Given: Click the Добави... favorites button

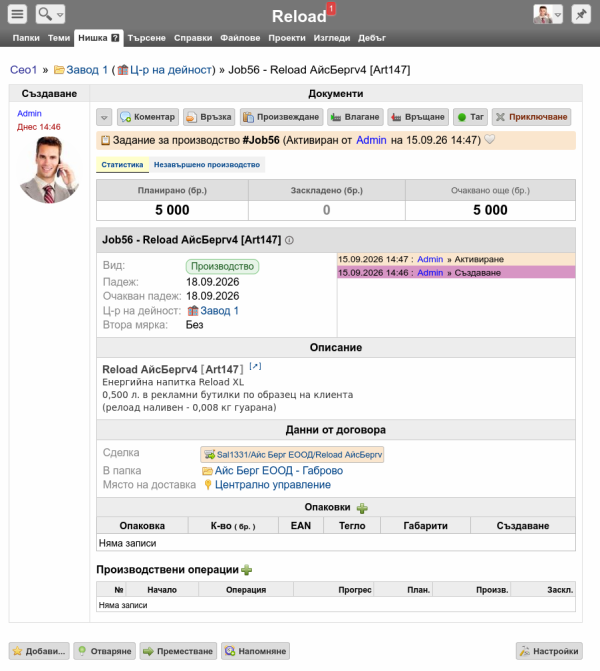Looking at the screenshot, I should click(39, 651).
